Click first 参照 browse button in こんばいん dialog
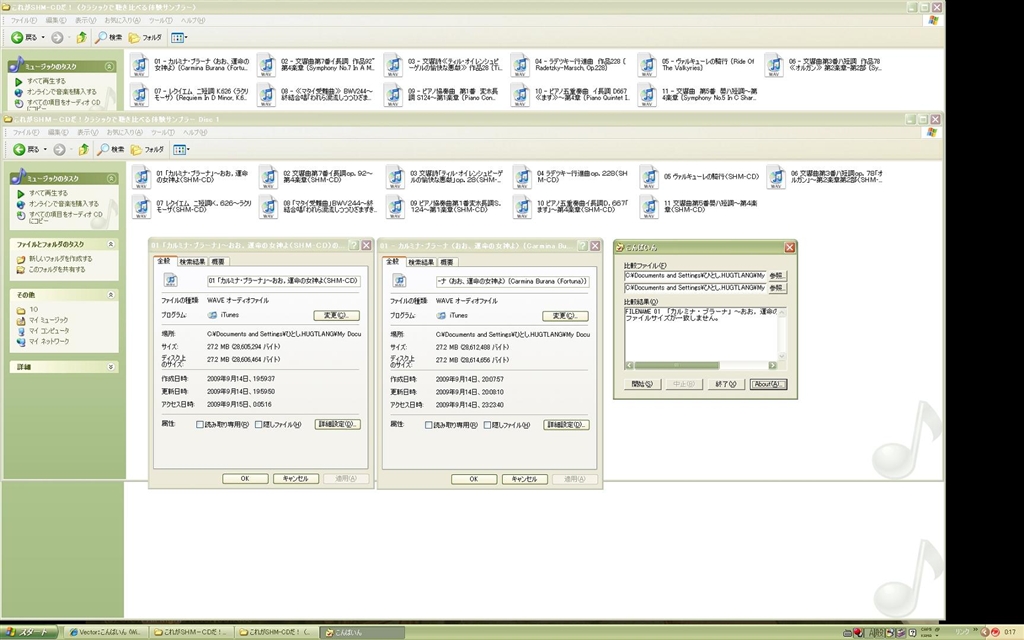Viewport: 1024px width, 640px height. coord(776,276)
